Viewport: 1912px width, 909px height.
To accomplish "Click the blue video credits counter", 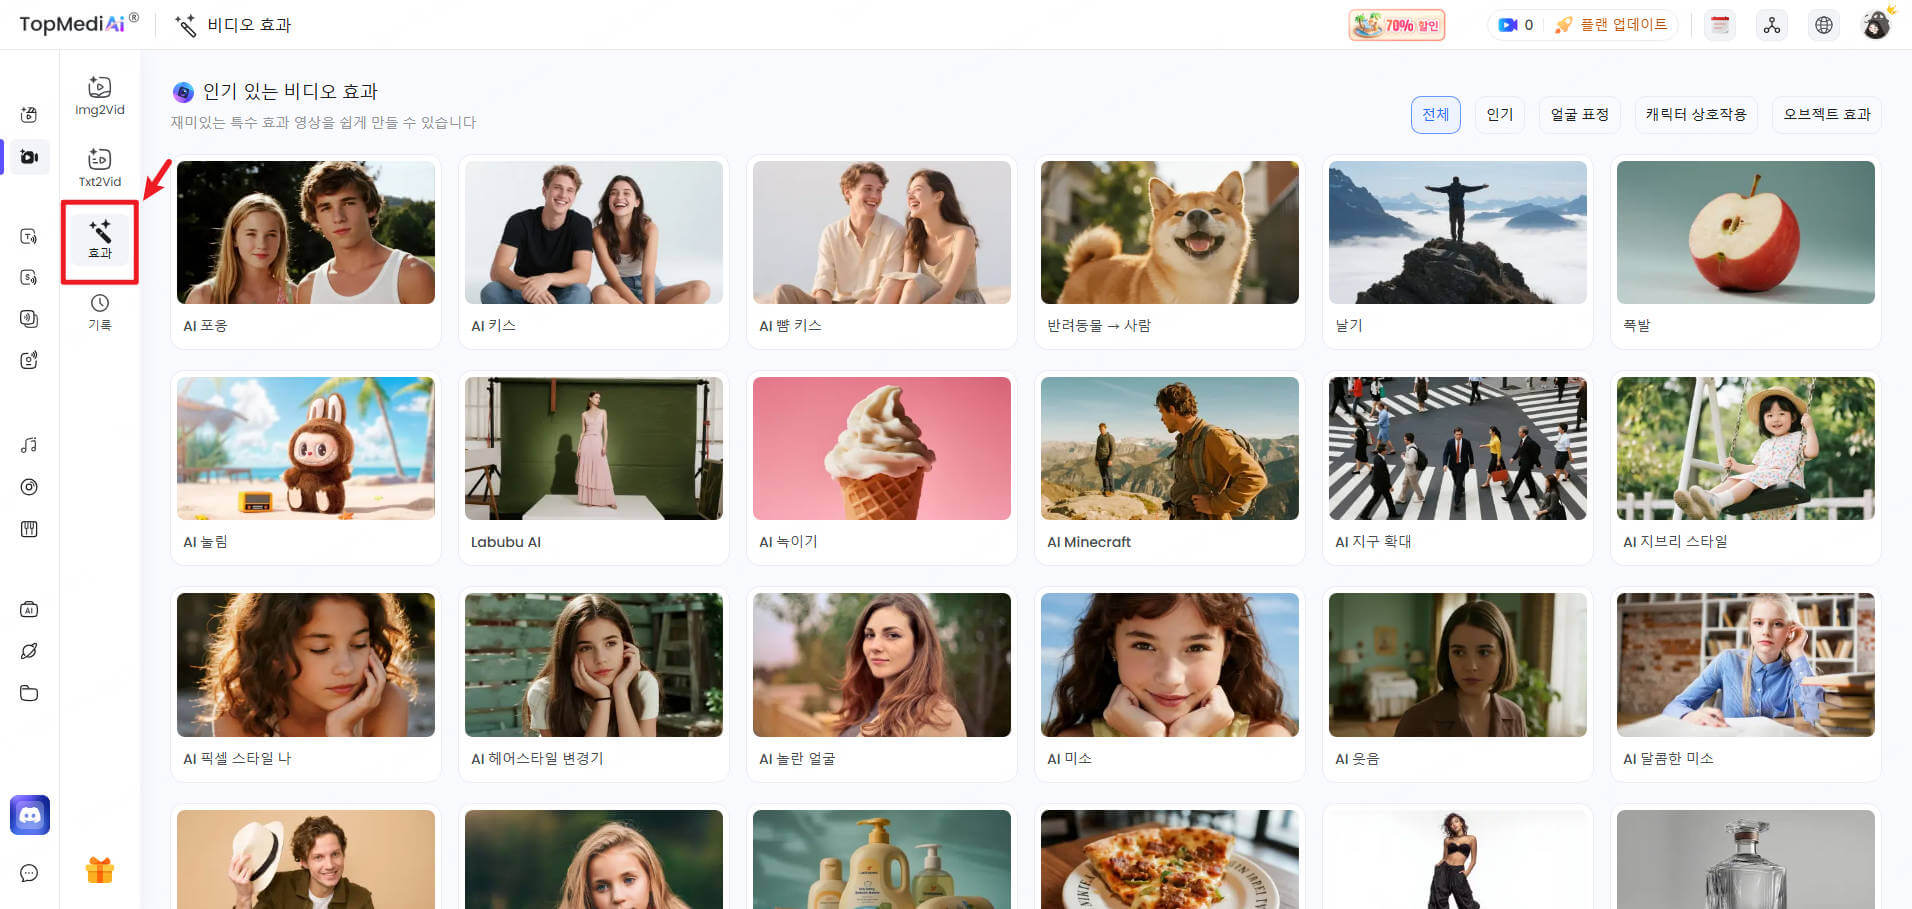I will (x=1515, y=25).
